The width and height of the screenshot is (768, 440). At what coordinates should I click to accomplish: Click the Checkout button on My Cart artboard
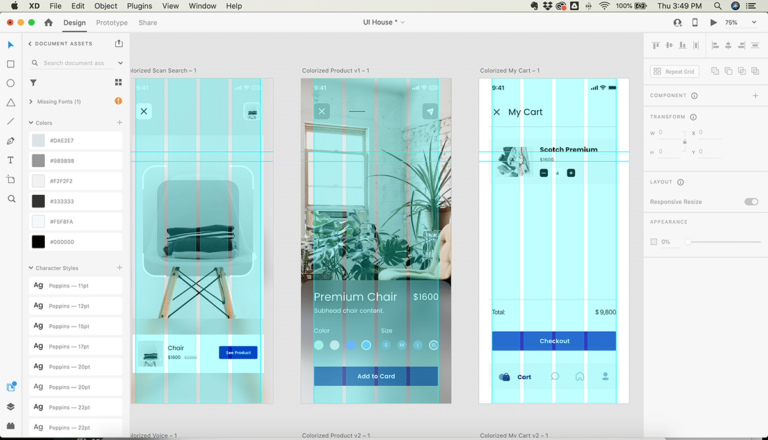tap(554, 341)
